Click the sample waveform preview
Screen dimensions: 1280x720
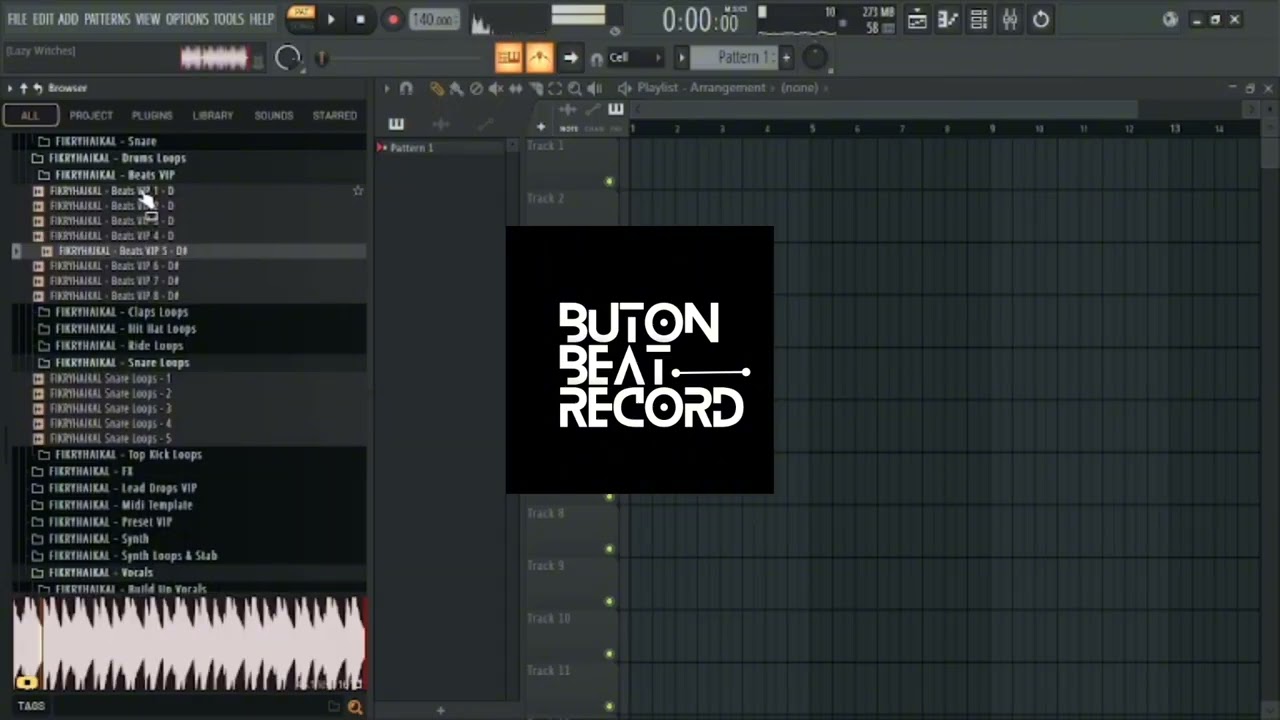[x=189, y=643]
